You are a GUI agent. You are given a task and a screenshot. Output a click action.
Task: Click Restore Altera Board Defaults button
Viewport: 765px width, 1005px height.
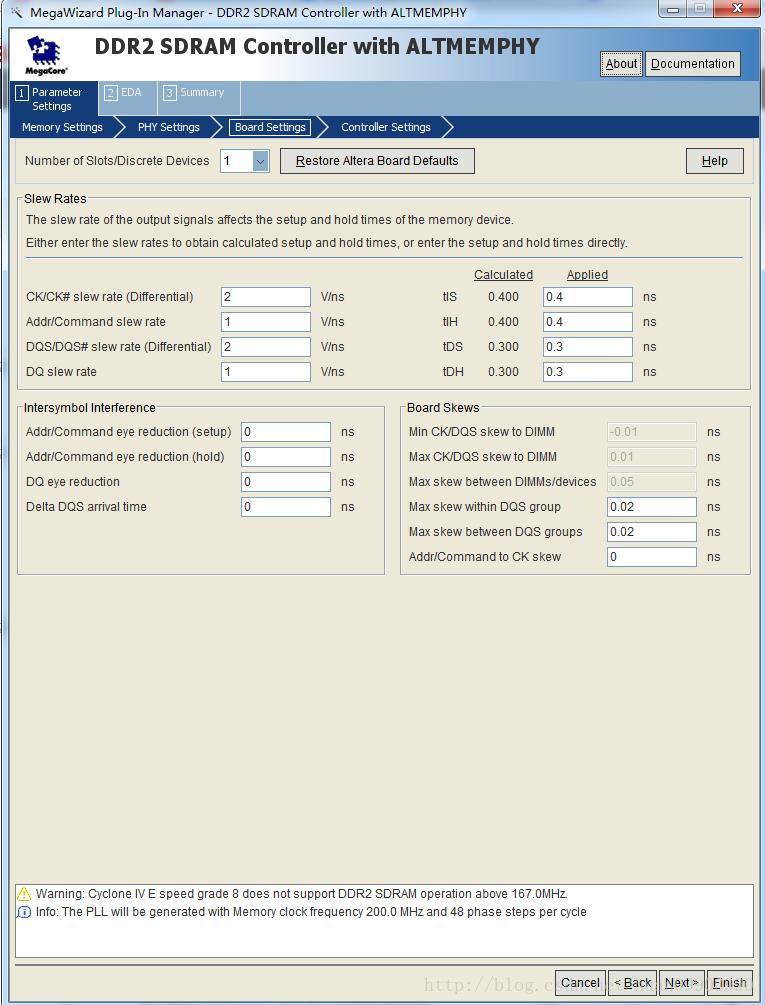tap(377, 161)
